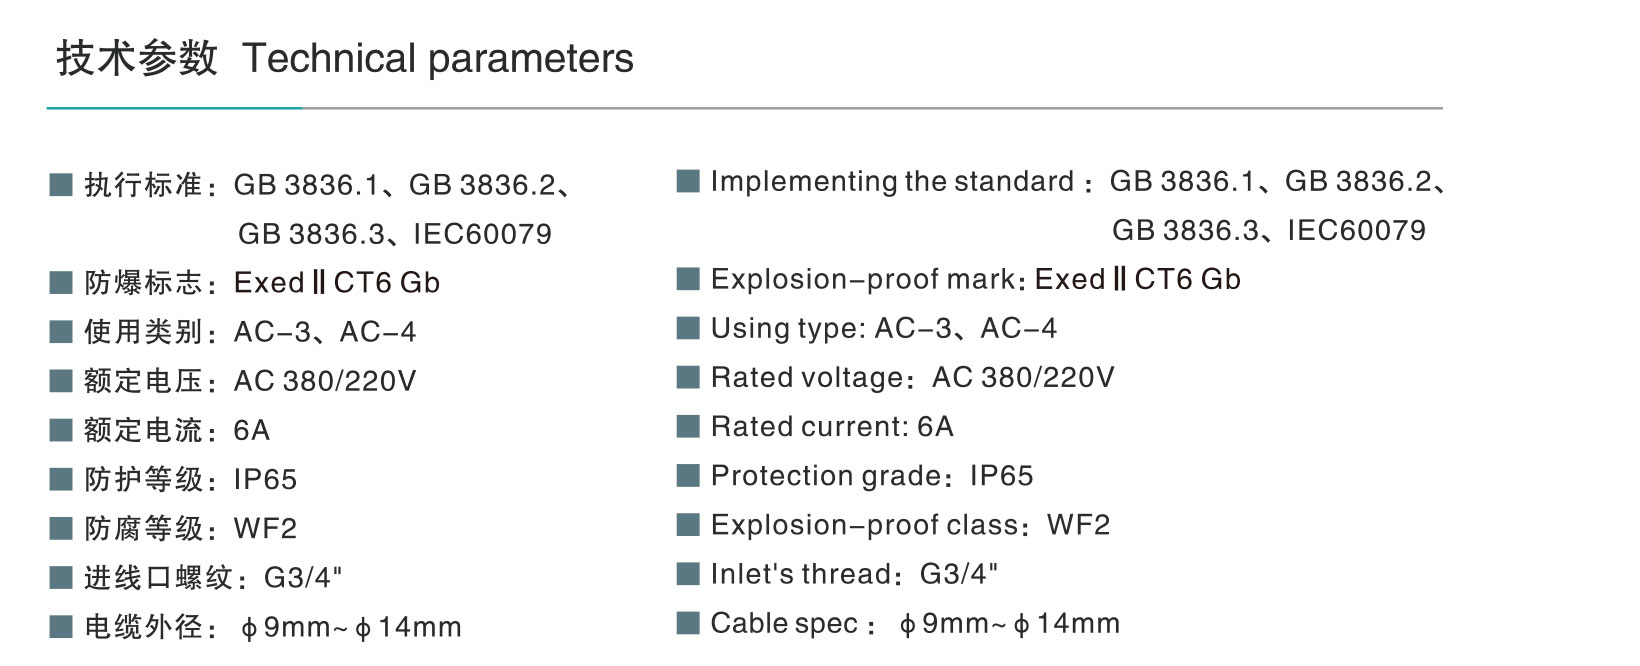Click the bullet before Implementing the standard
This screenshot has height=666, width=1640.
[688, 181]
